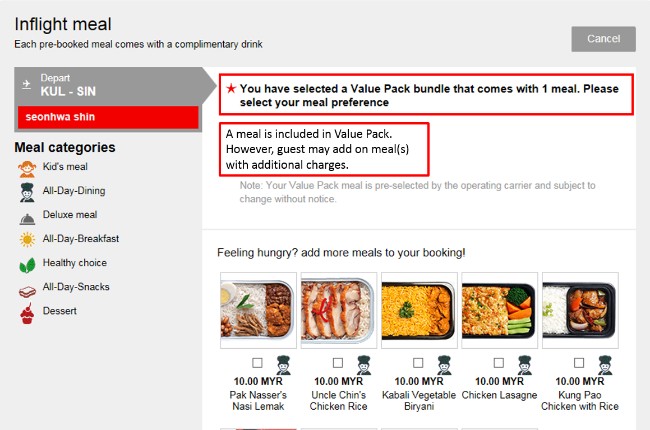The height and width of the screenshot is (430, 650).
Task: Pick the Dessert cupcake icon
Action: (27, 313)
